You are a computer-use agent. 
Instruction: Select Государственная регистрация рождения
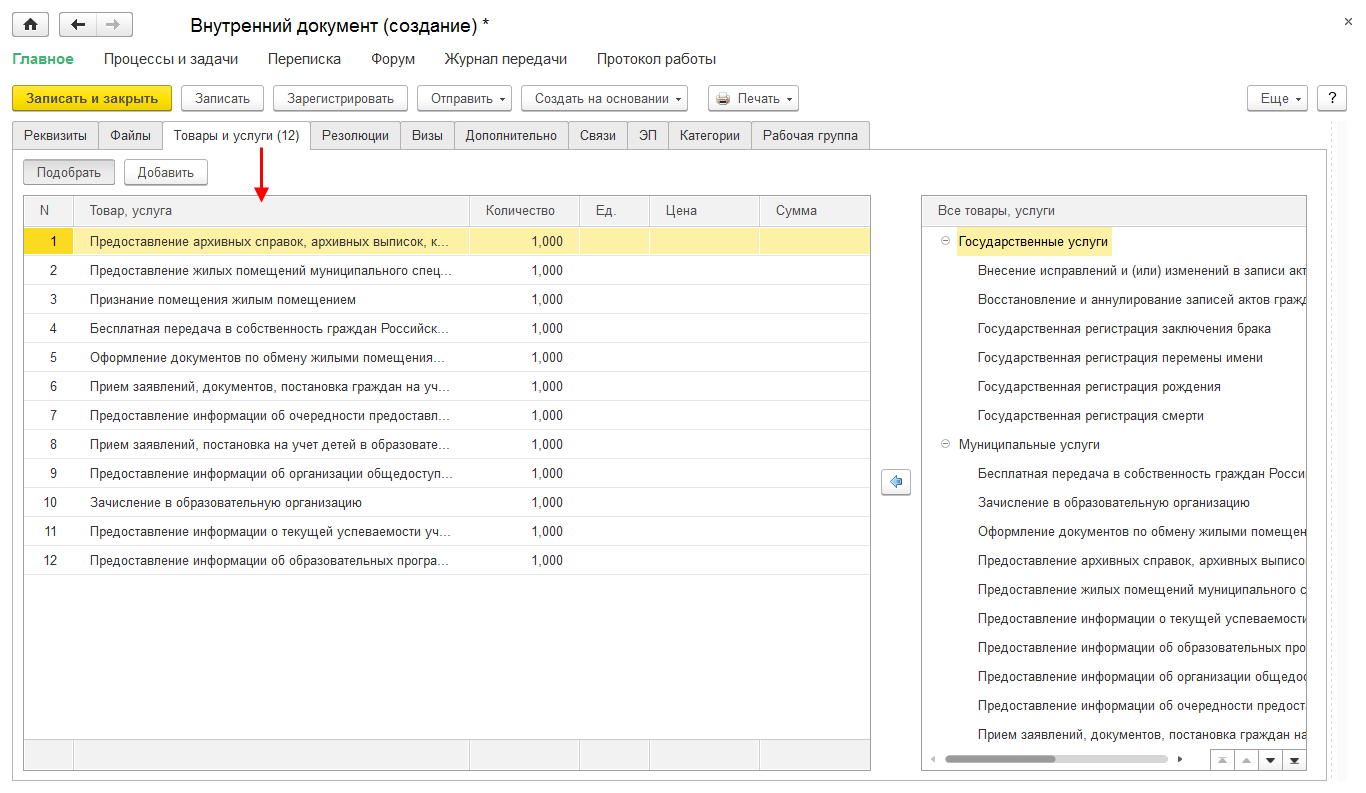pyautogui.click(x=1099, y=386)
